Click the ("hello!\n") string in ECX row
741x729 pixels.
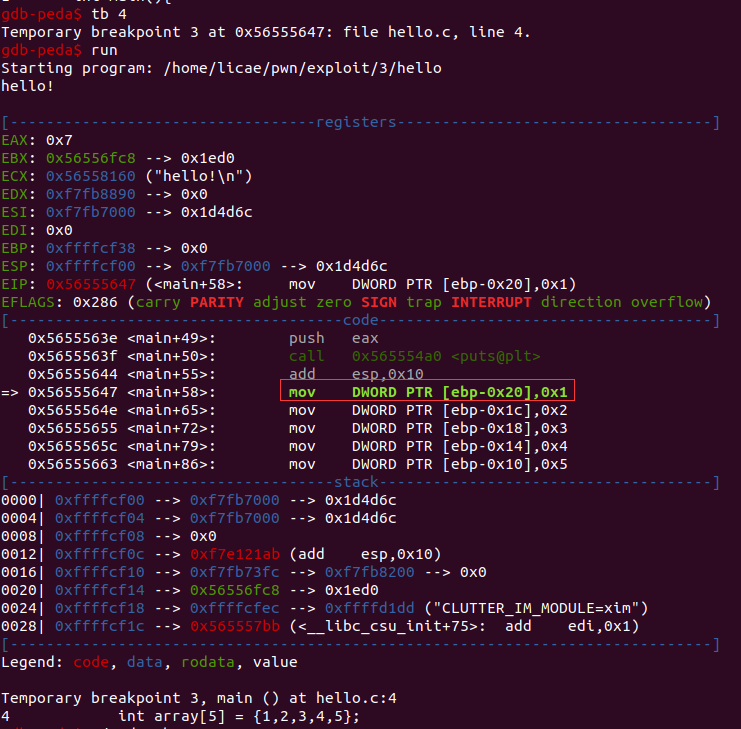(x=199, y=176)
